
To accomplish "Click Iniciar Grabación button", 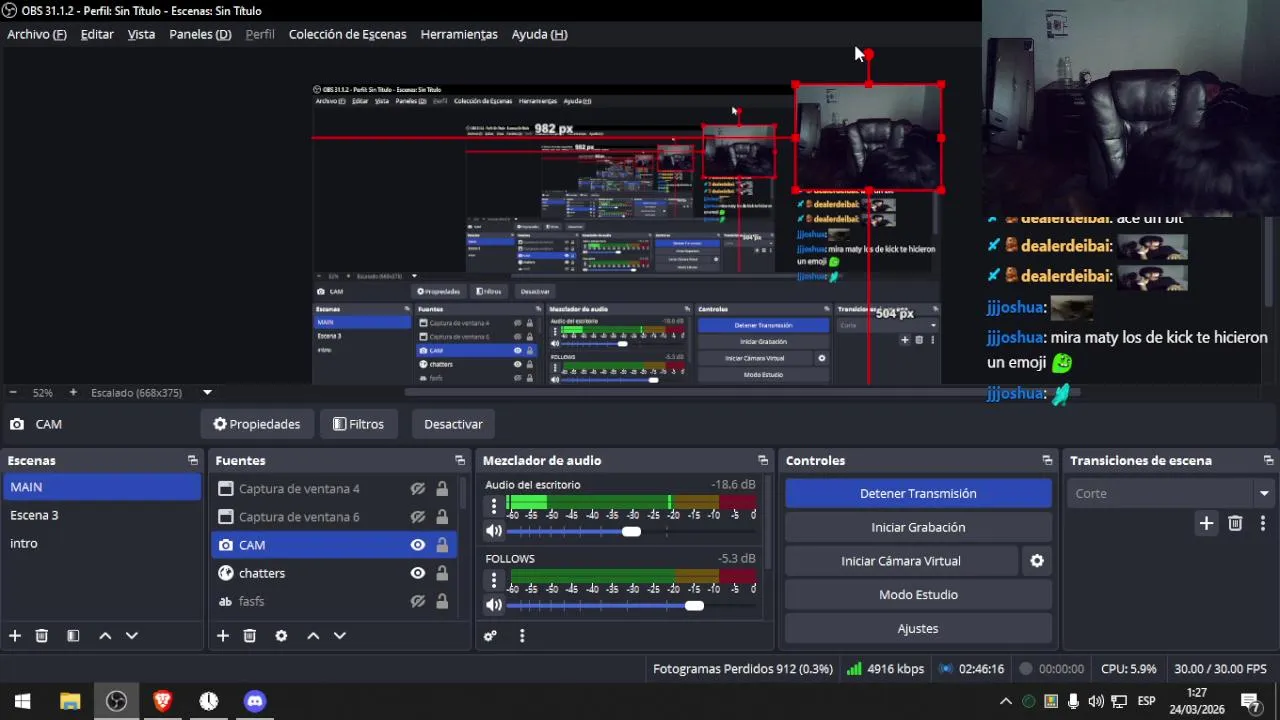I will tap(918, 527).
